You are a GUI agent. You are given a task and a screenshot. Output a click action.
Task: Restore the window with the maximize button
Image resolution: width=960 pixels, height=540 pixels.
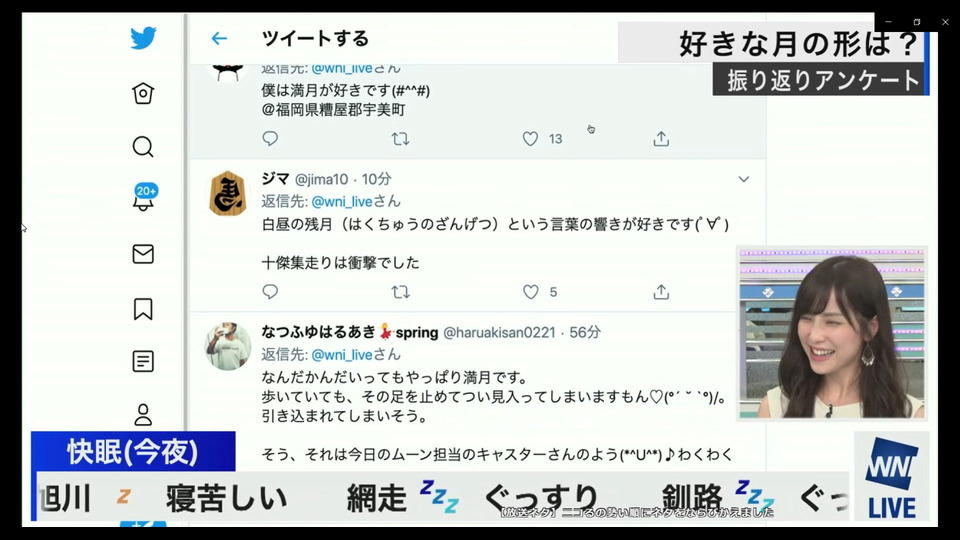pyautogui.click(x=917, y=22)
